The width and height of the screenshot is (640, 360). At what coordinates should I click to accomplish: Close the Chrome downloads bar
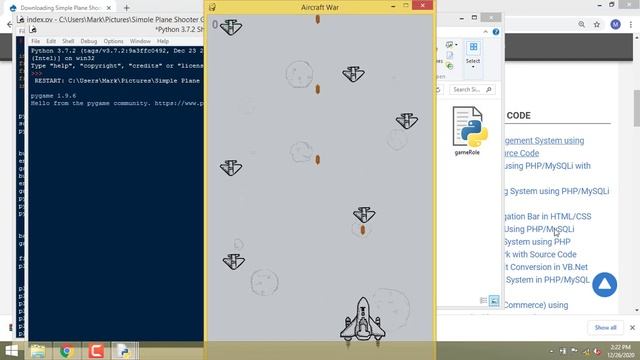(632, 327)
